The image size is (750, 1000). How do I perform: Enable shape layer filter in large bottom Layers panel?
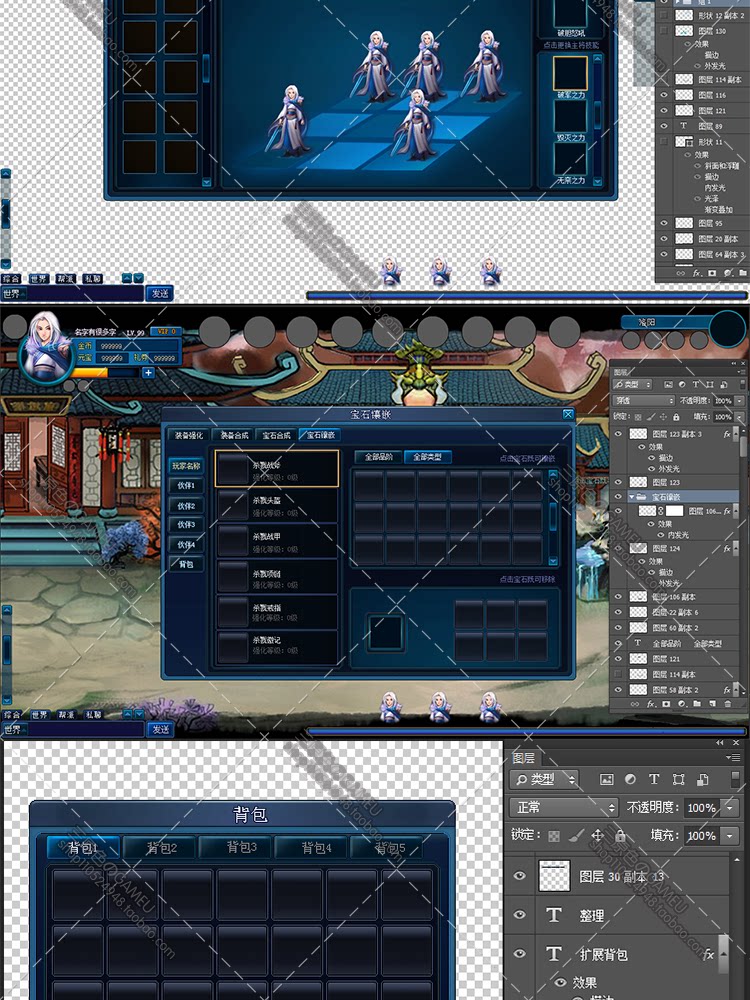click(x=678, y=779)
